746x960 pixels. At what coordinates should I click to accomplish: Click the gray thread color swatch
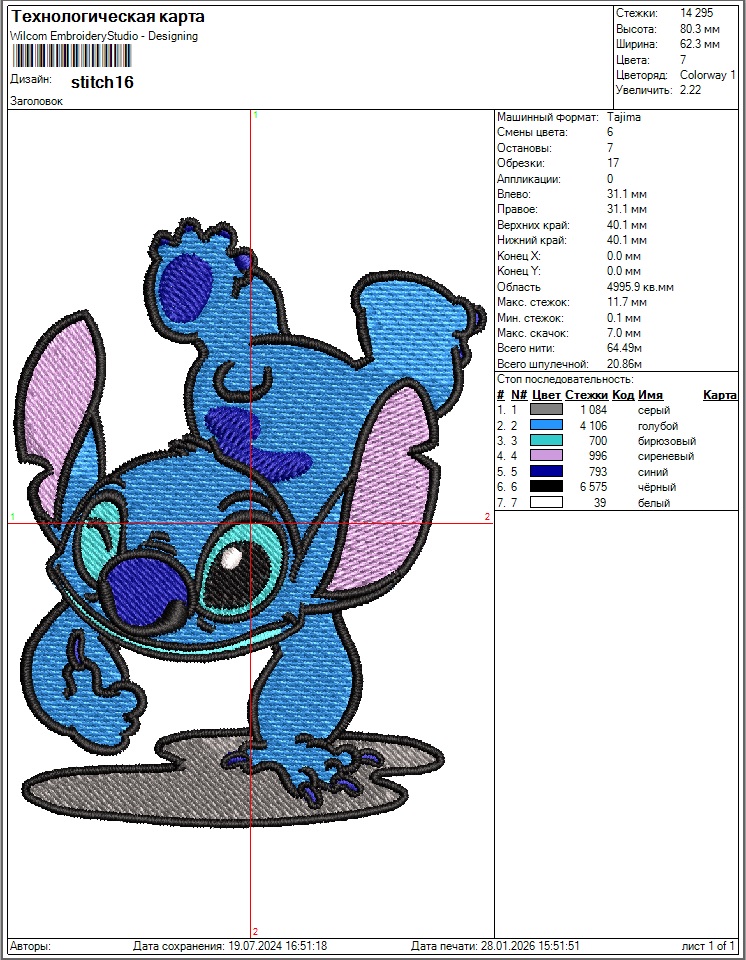pyautogui.click(x=546, y=410)
